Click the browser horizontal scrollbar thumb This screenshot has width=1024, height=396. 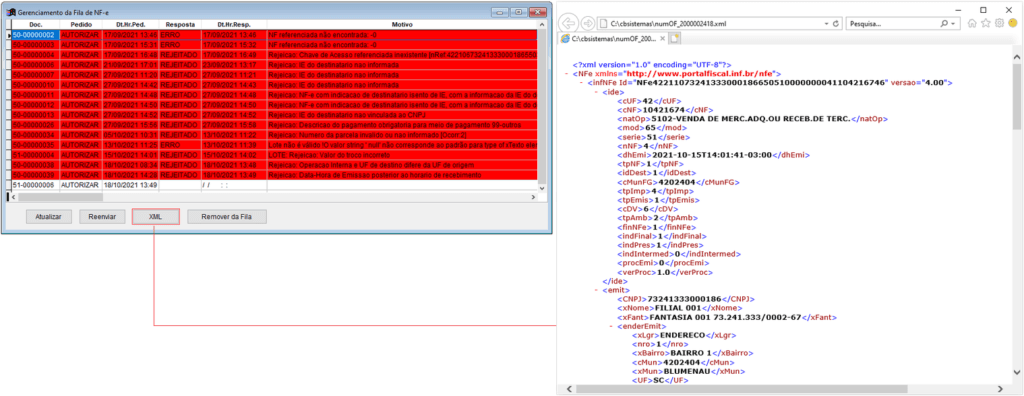pyautogui.click(x=741, y=389)
